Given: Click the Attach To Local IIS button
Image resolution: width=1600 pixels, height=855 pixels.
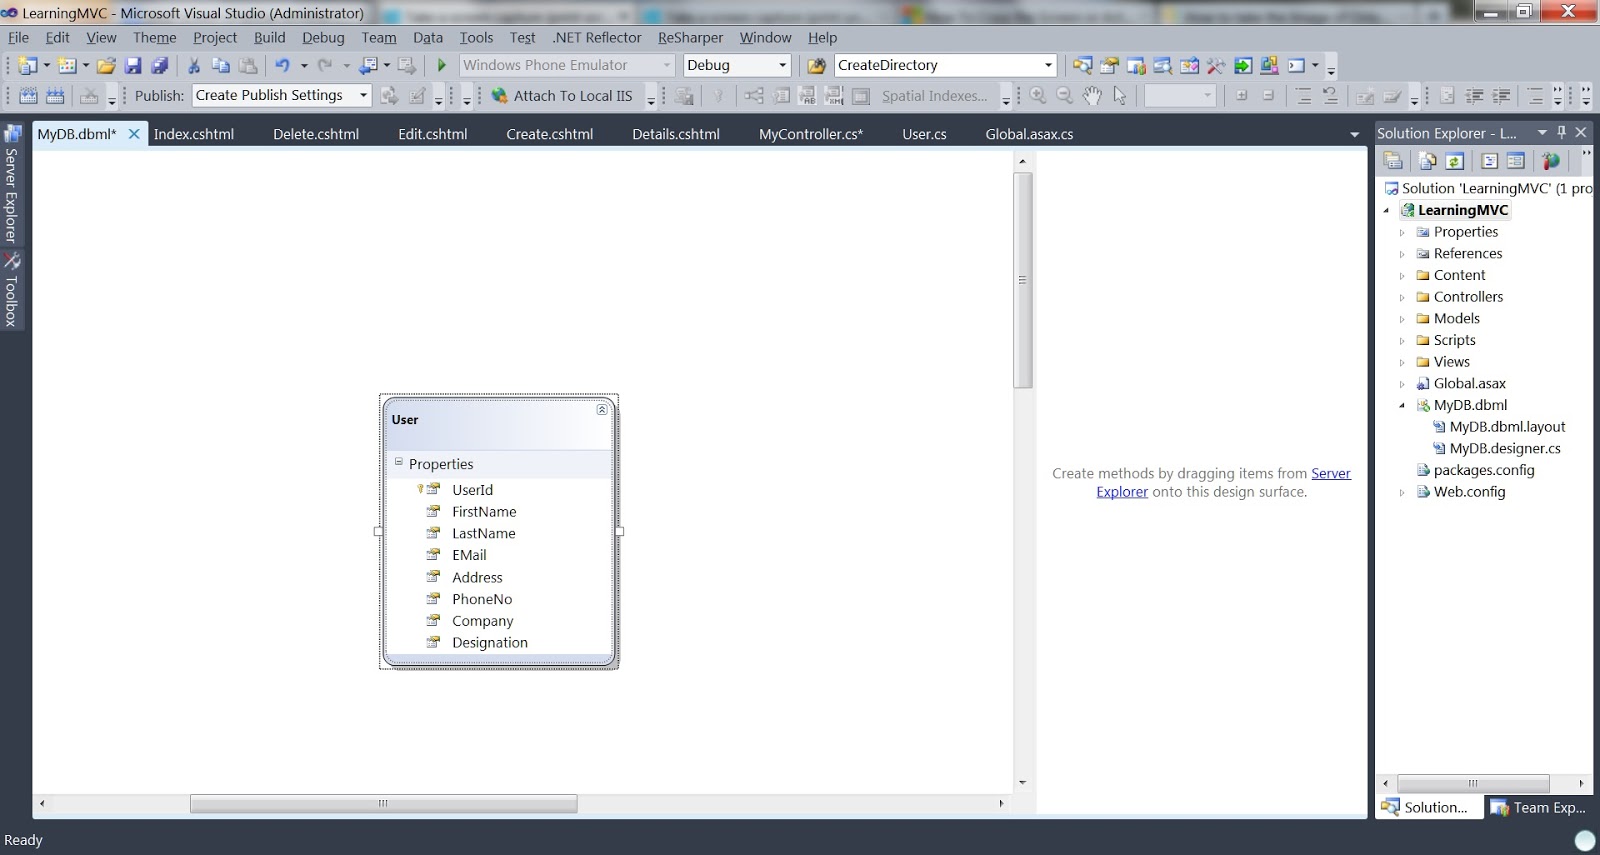Looking at the screenshot, I should pos(561,96).
